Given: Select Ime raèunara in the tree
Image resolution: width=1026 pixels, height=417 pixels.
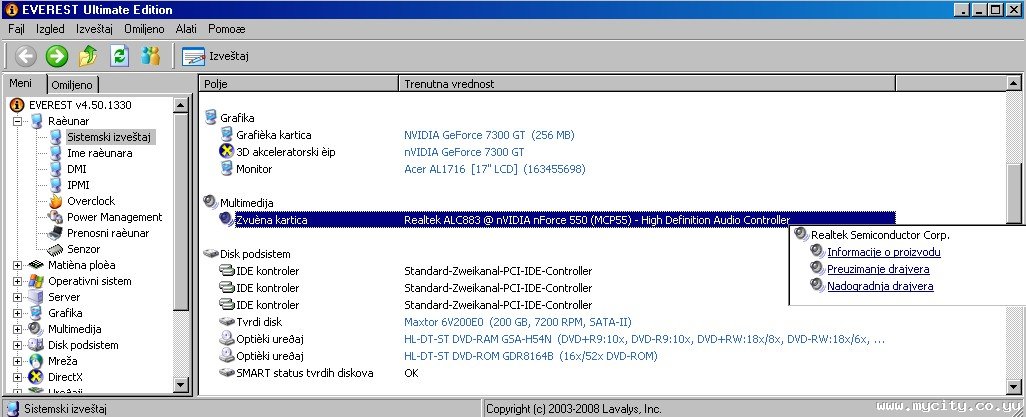Looking at the screenshot, I should click(x=99, y=153).
